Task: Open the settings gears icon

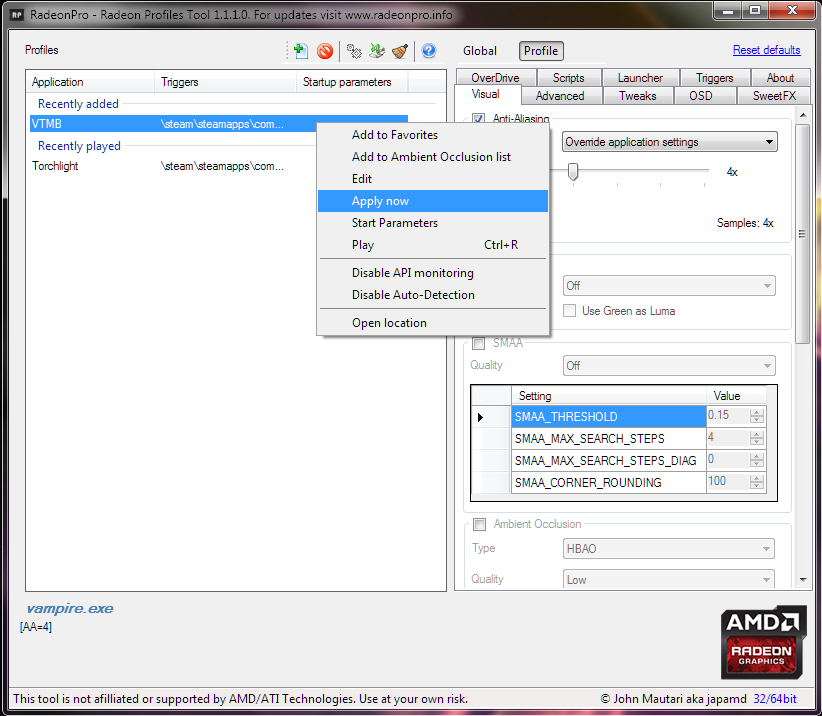Action: pyautogui.click(x=354, y=51)
